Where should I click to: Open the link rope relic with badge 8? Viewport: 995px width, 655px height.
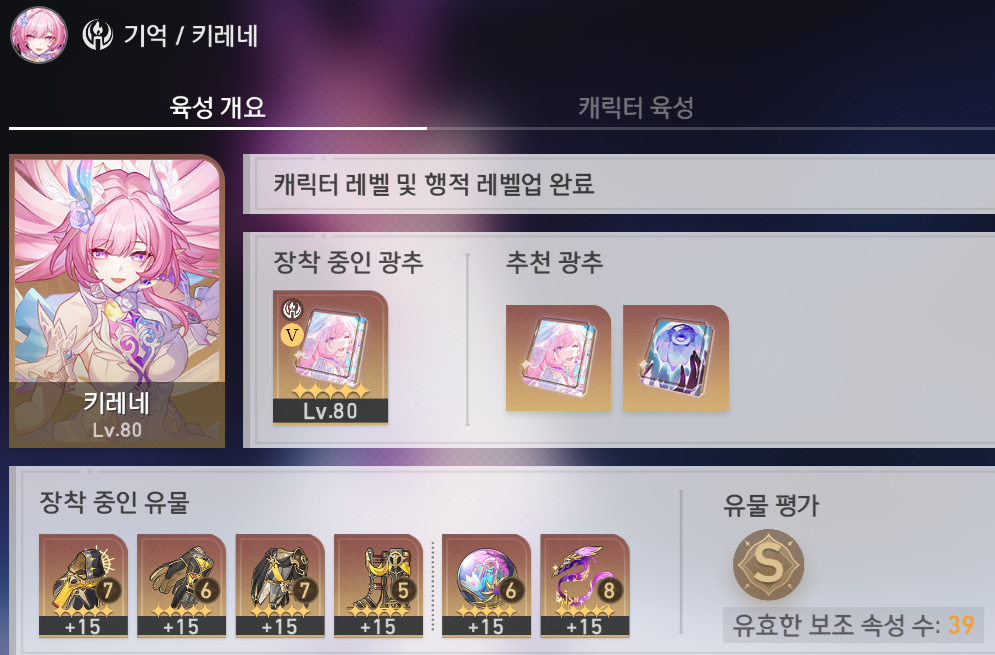point(584,585)
